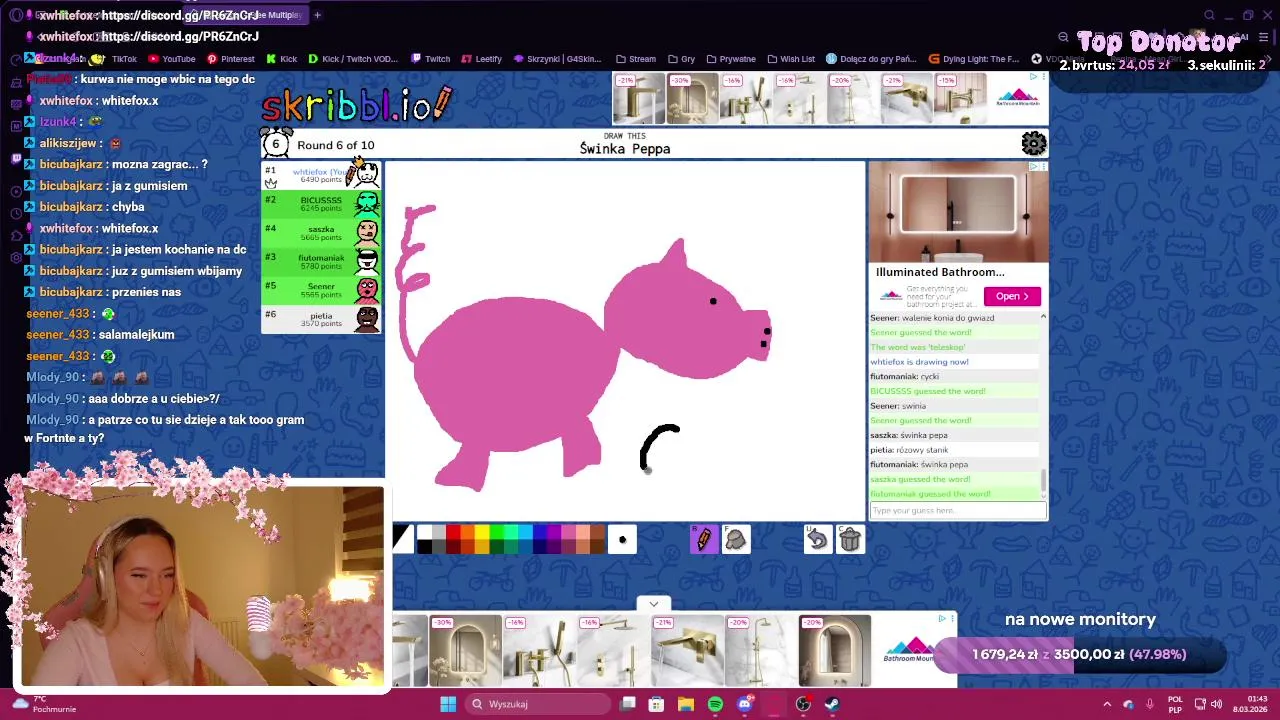The height and width of the screenshot is (720, 1280).
Task: Click the Illuminated Bathroom mirror ad image
Action: pos(958,212)
